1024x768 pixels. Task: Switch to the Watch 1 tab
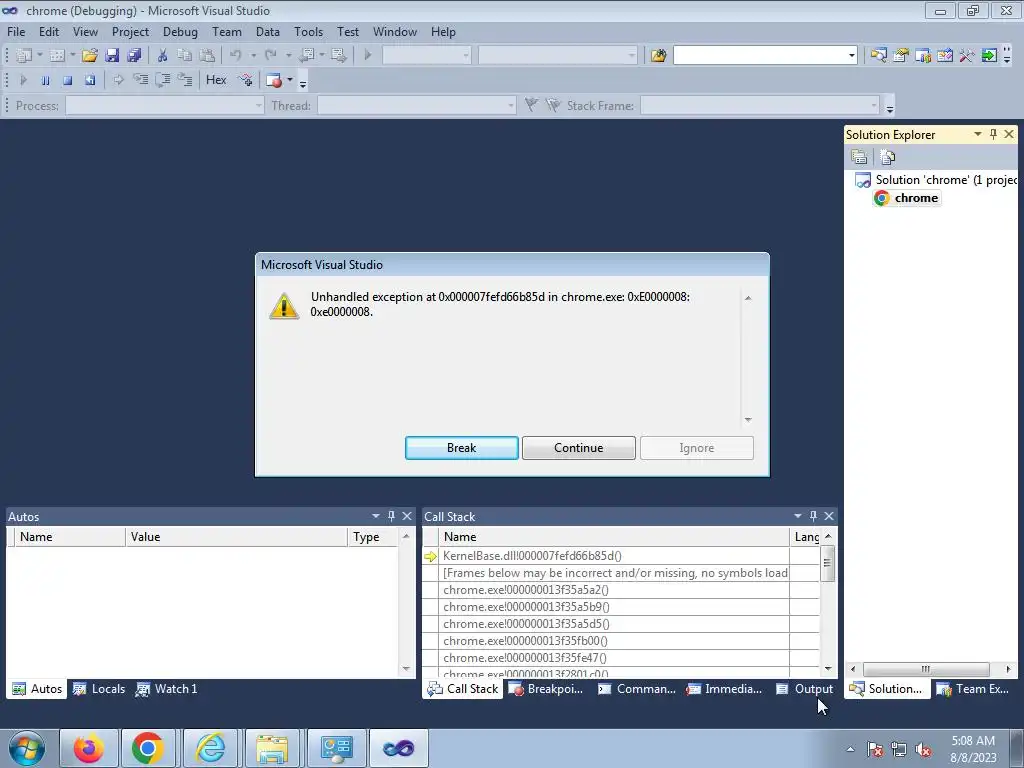click(167, 689)
